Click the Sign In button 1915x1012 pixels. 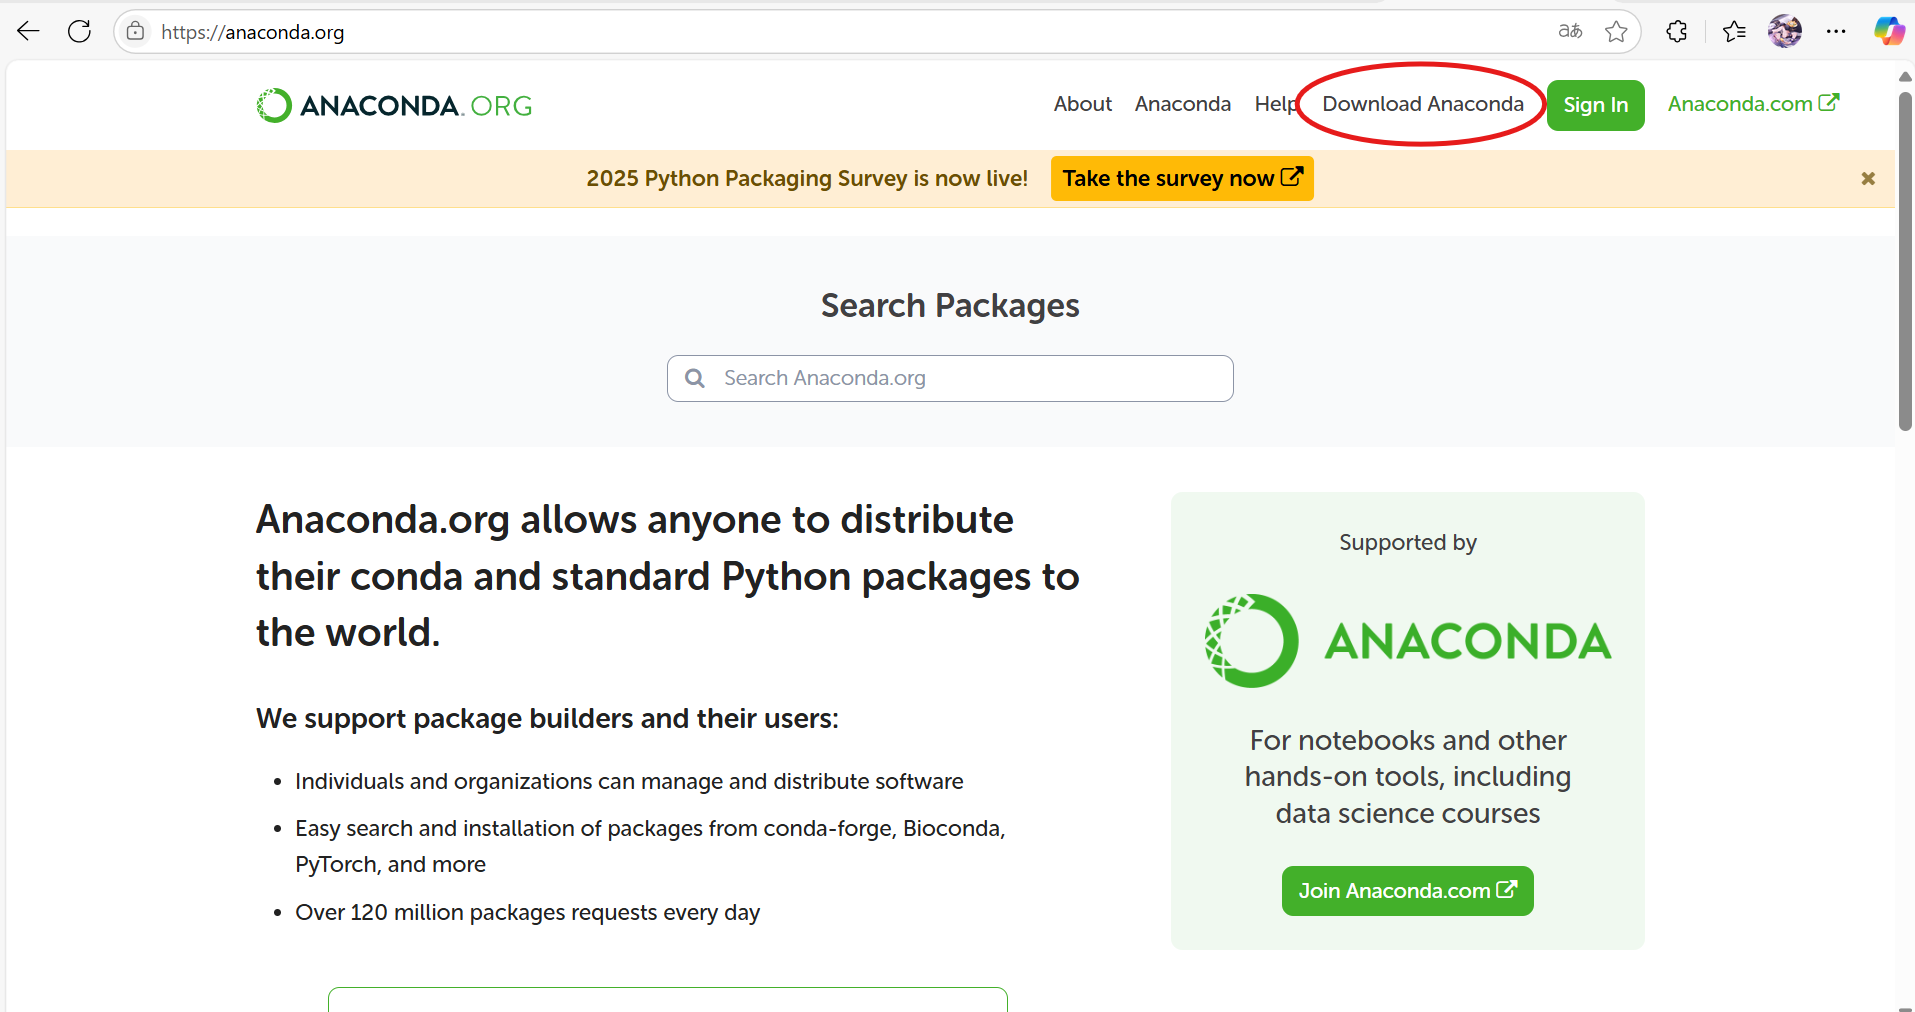click(1596, 105)
